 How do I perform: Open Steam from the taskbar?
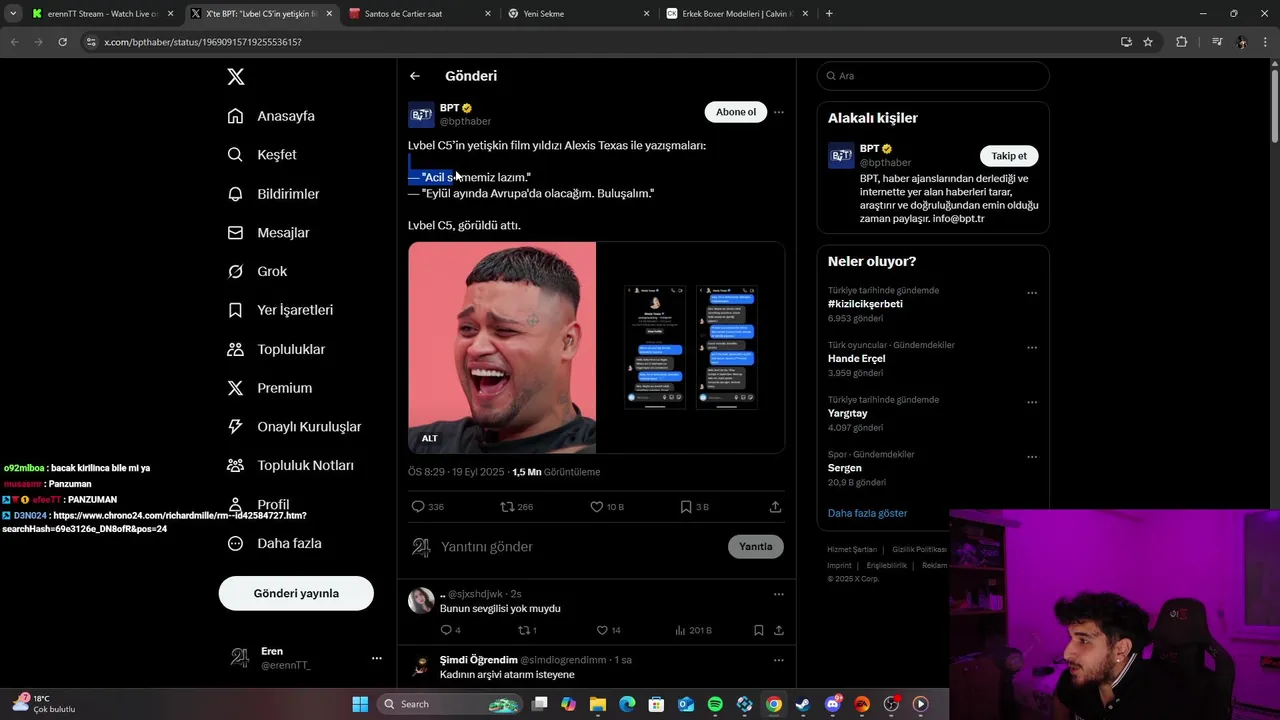[x=803, y=704]
